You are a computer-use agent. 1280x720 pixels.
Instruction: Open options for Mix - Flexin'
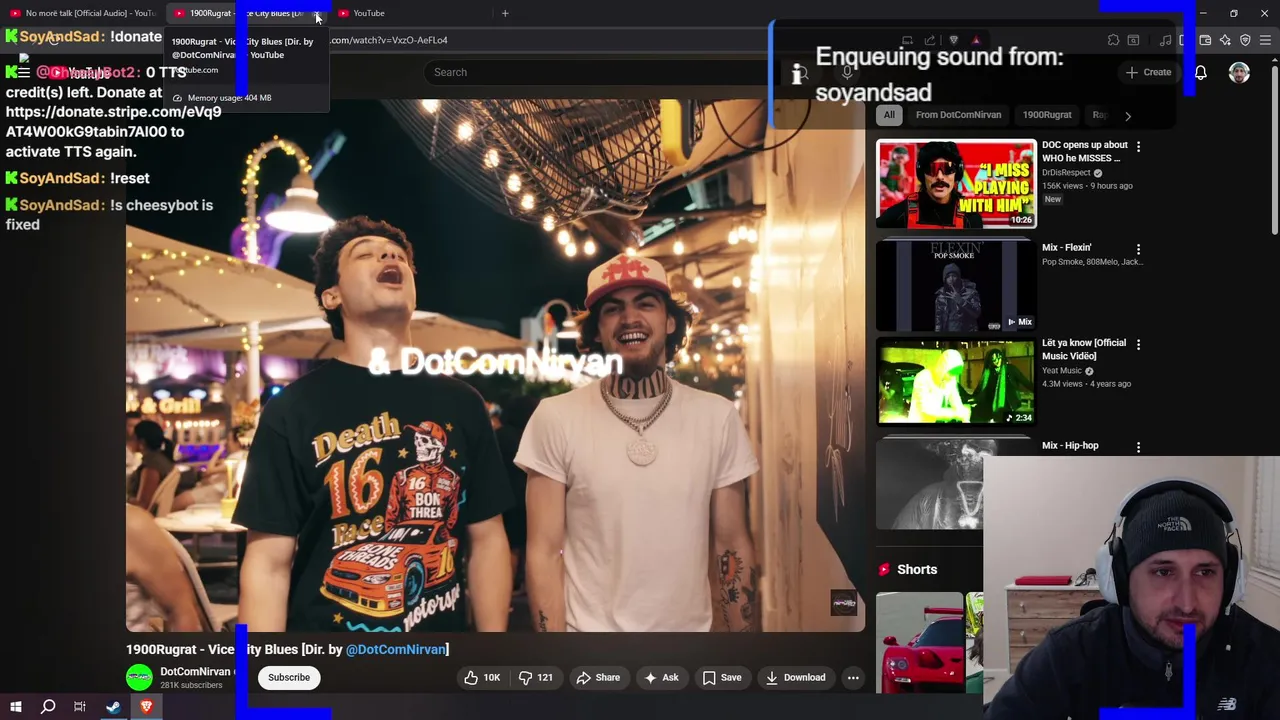click(1138, 249)
